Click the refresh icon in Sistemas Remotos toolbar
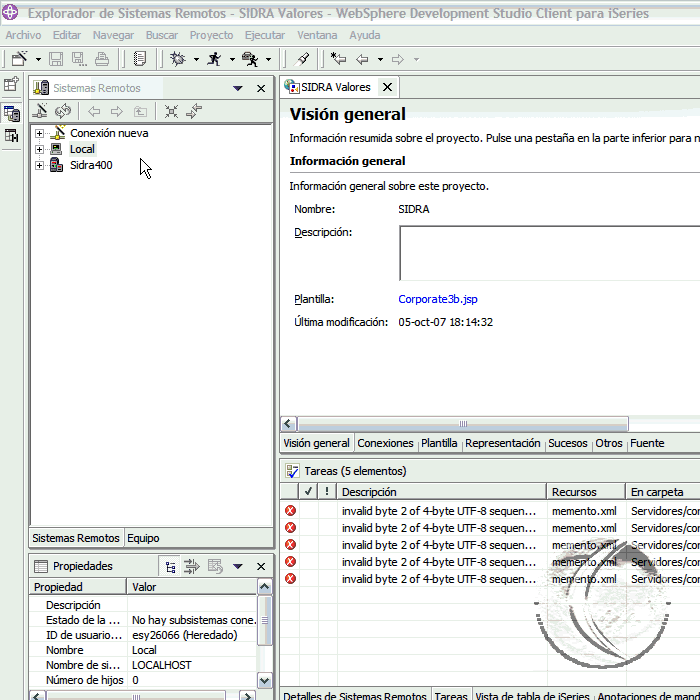700x700 pixels. click(x=63, y=111)
